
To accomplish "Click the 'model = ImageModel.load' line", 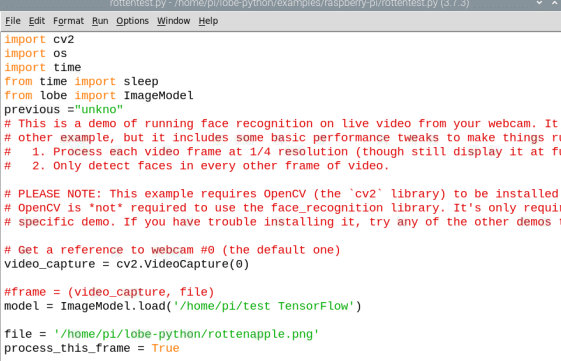I will point(183,306).
